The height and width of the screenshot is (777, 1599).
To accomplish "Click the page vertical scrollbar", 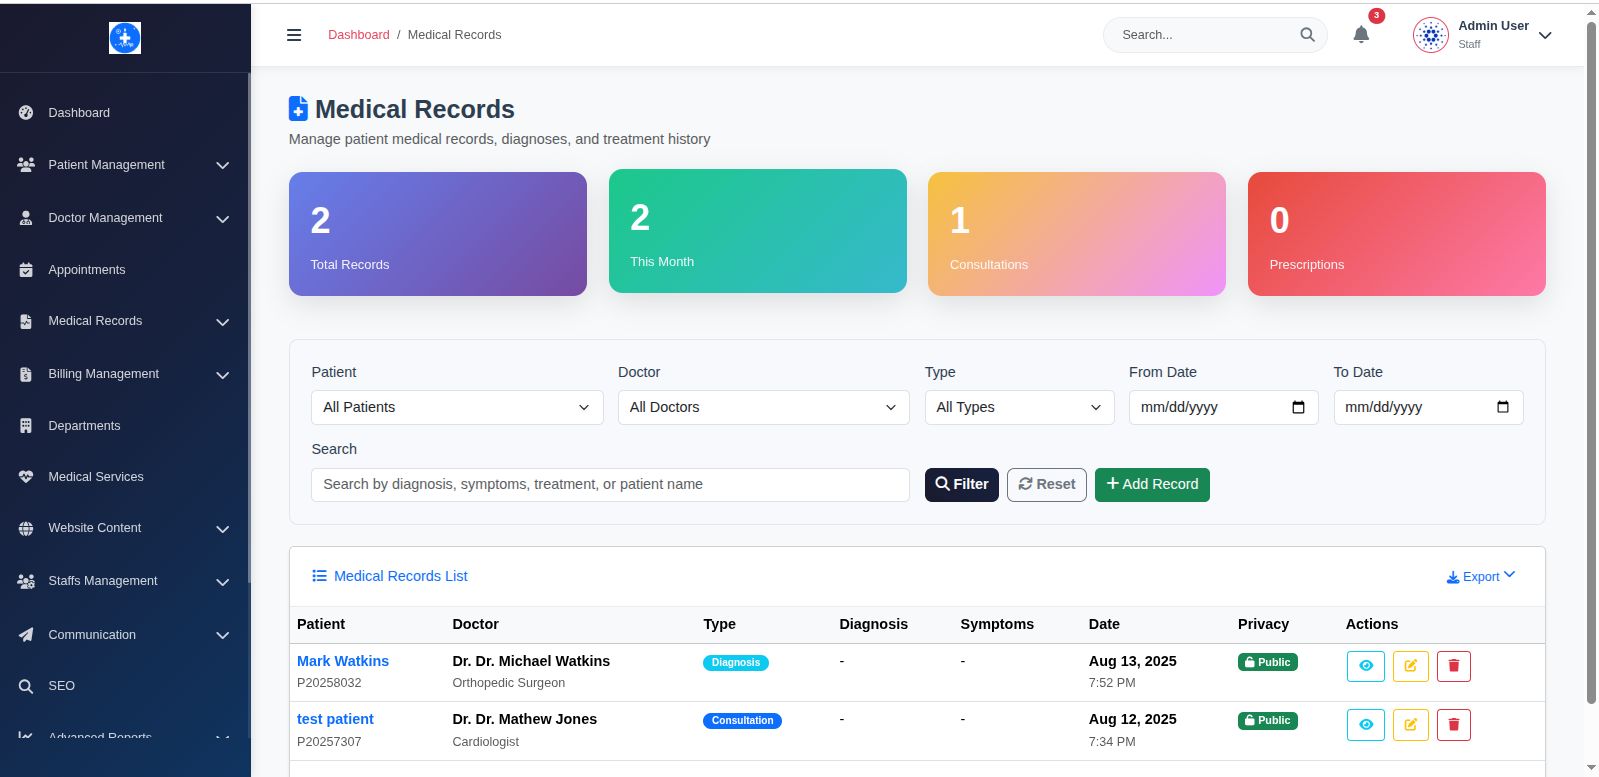I will (x=1591, y=360).
